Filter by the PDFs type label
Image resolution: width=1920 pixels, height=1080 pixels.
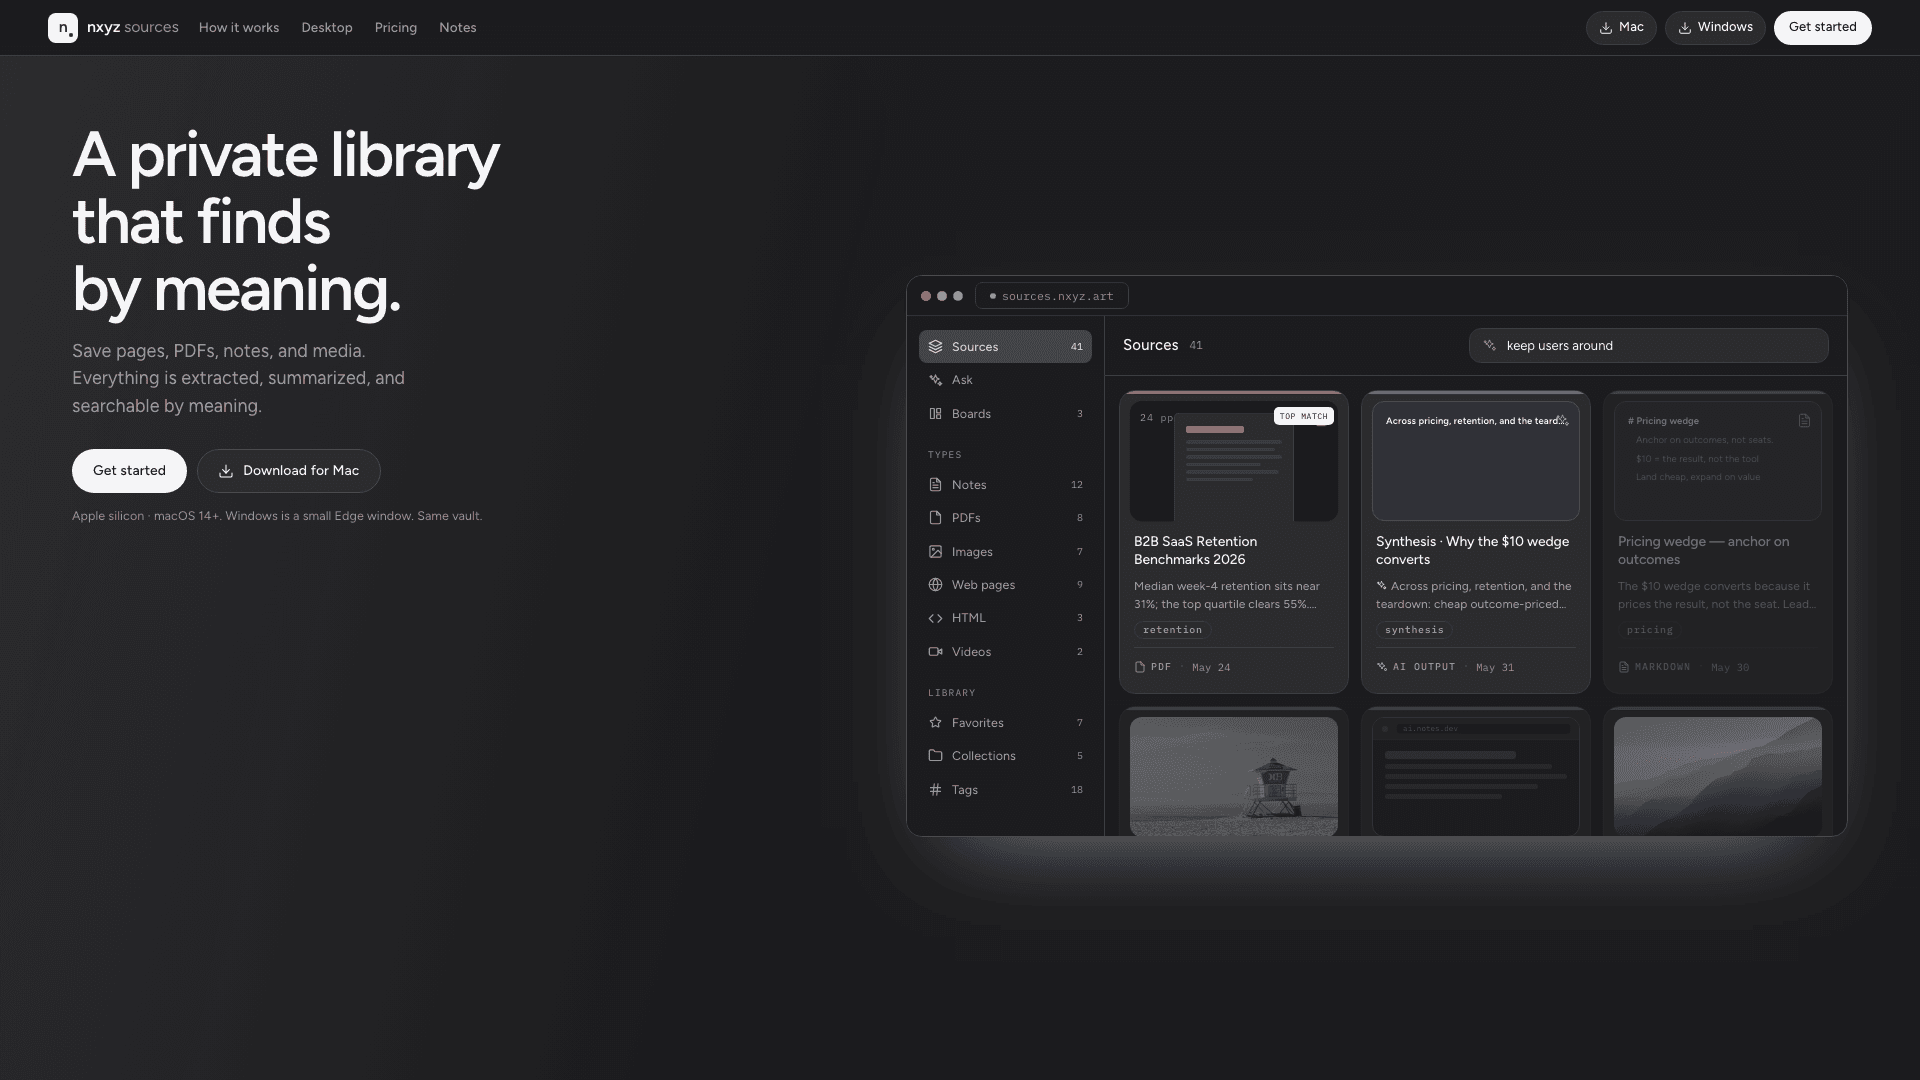tap(966, 518)
